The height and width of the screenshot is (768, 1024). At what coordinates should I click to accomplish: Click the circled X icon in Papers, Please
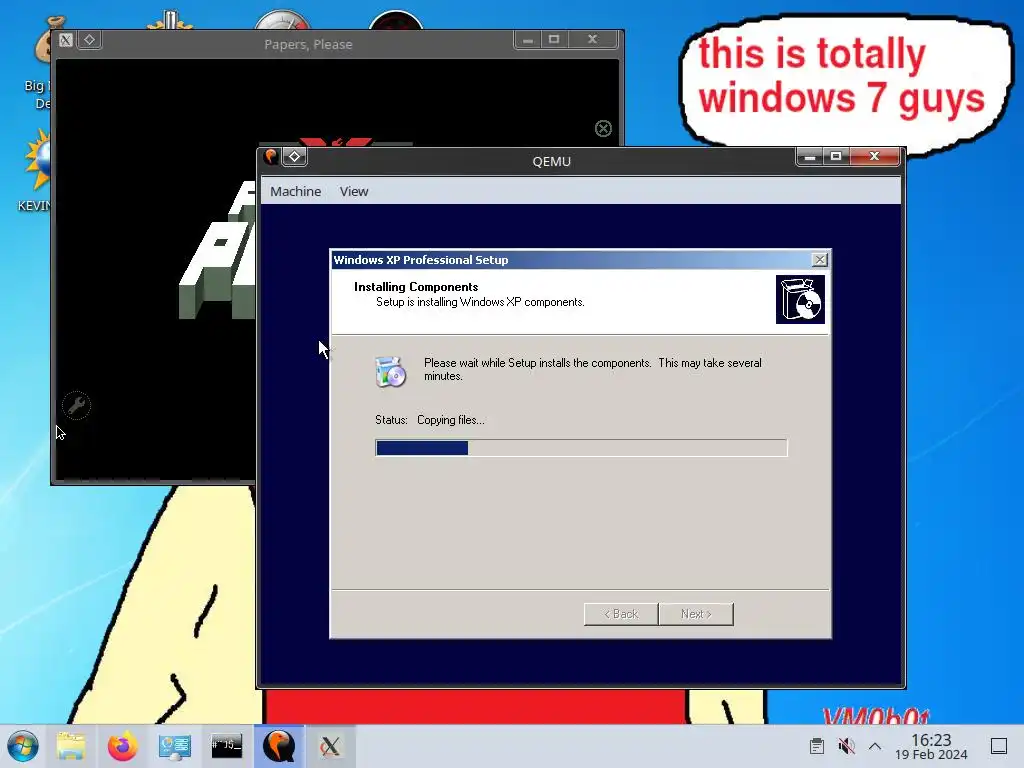tap(603, 128)
